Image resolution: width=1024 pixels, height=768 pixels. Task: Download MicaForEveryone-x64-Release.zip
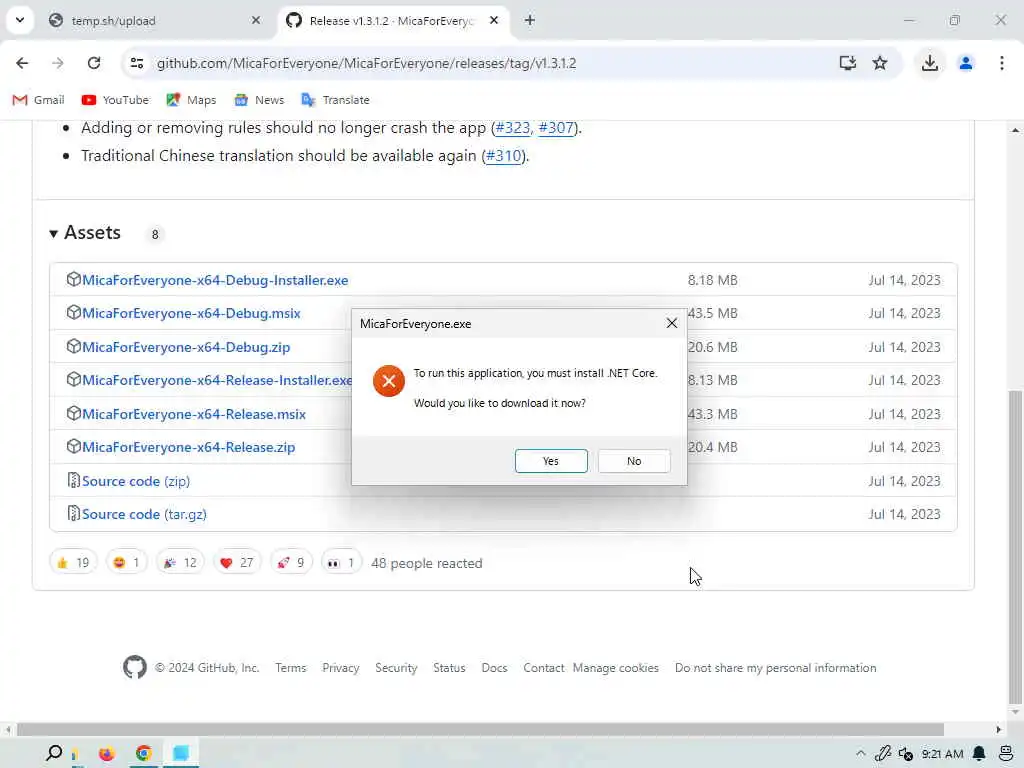pyautogui.click(x=189, y=447)
